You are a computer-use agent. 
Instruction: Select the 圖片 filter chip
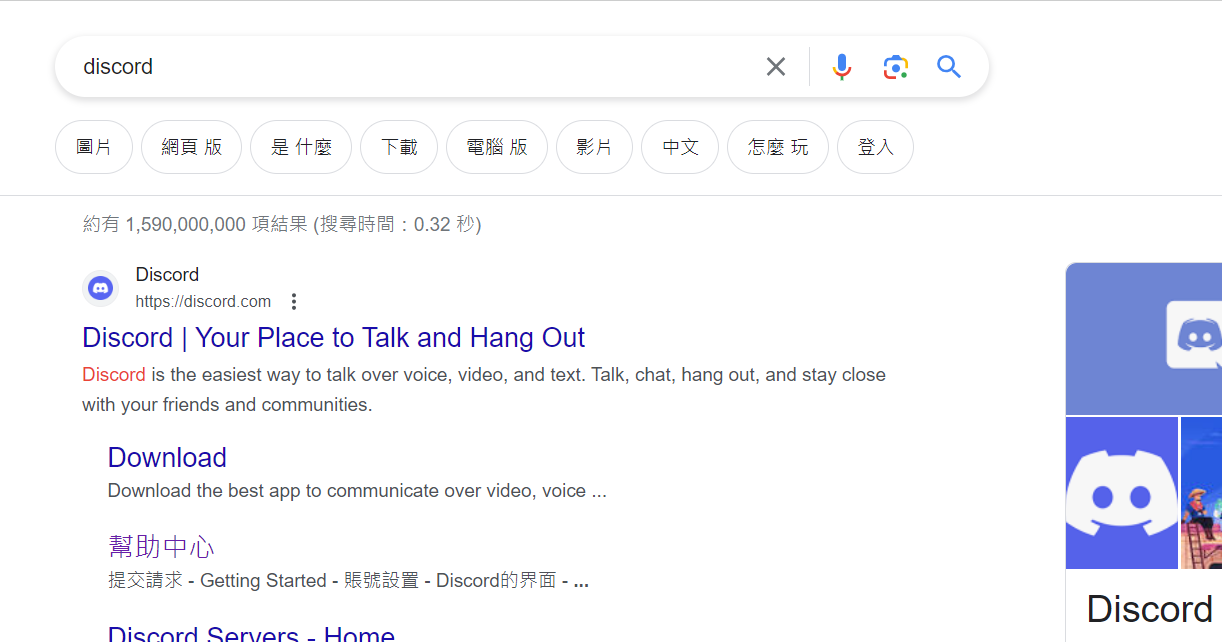pyautogui.click(x=94, y=147)
